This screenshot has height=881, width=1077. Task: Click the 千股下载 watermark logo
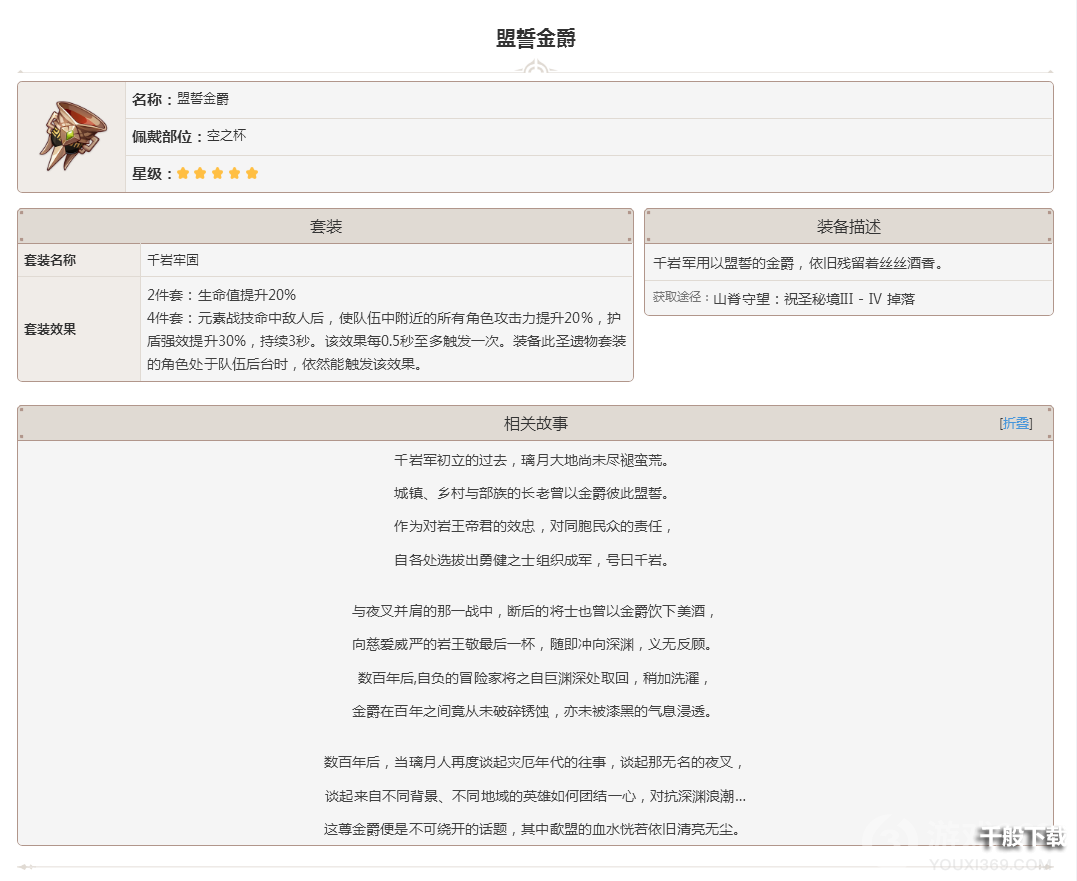1020,838
